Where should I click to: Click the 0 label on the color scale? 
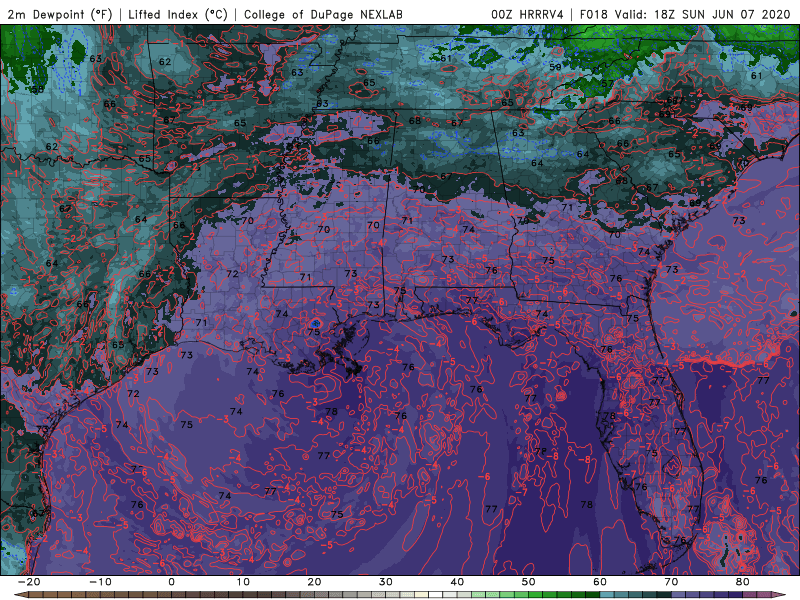tap(171, 582)
